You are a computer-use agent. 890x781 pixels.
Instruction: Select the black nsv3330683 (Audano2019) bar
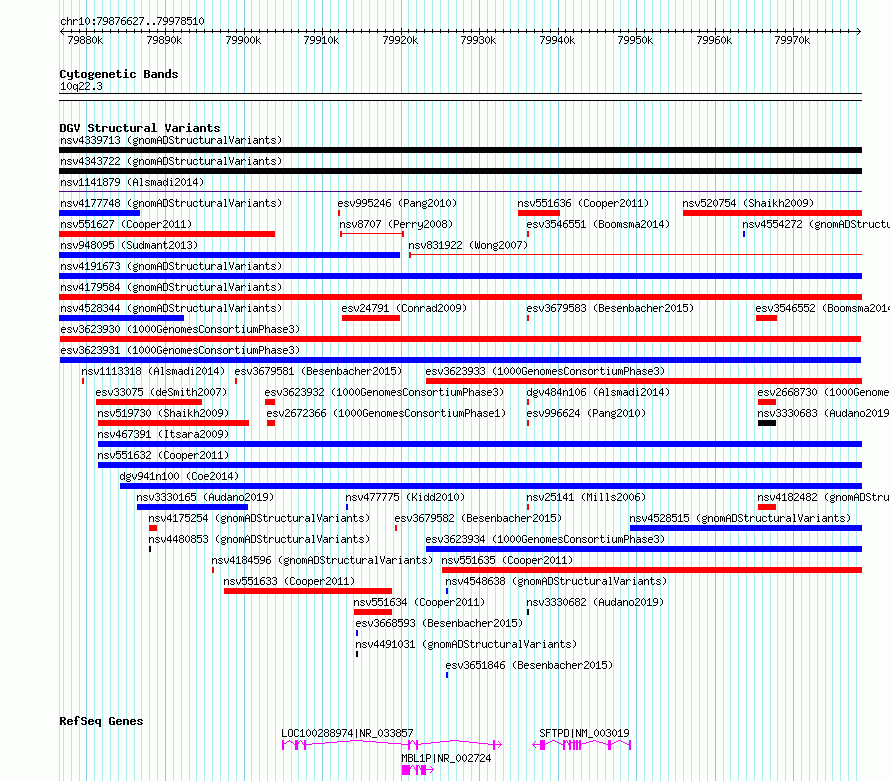point(767,423)
